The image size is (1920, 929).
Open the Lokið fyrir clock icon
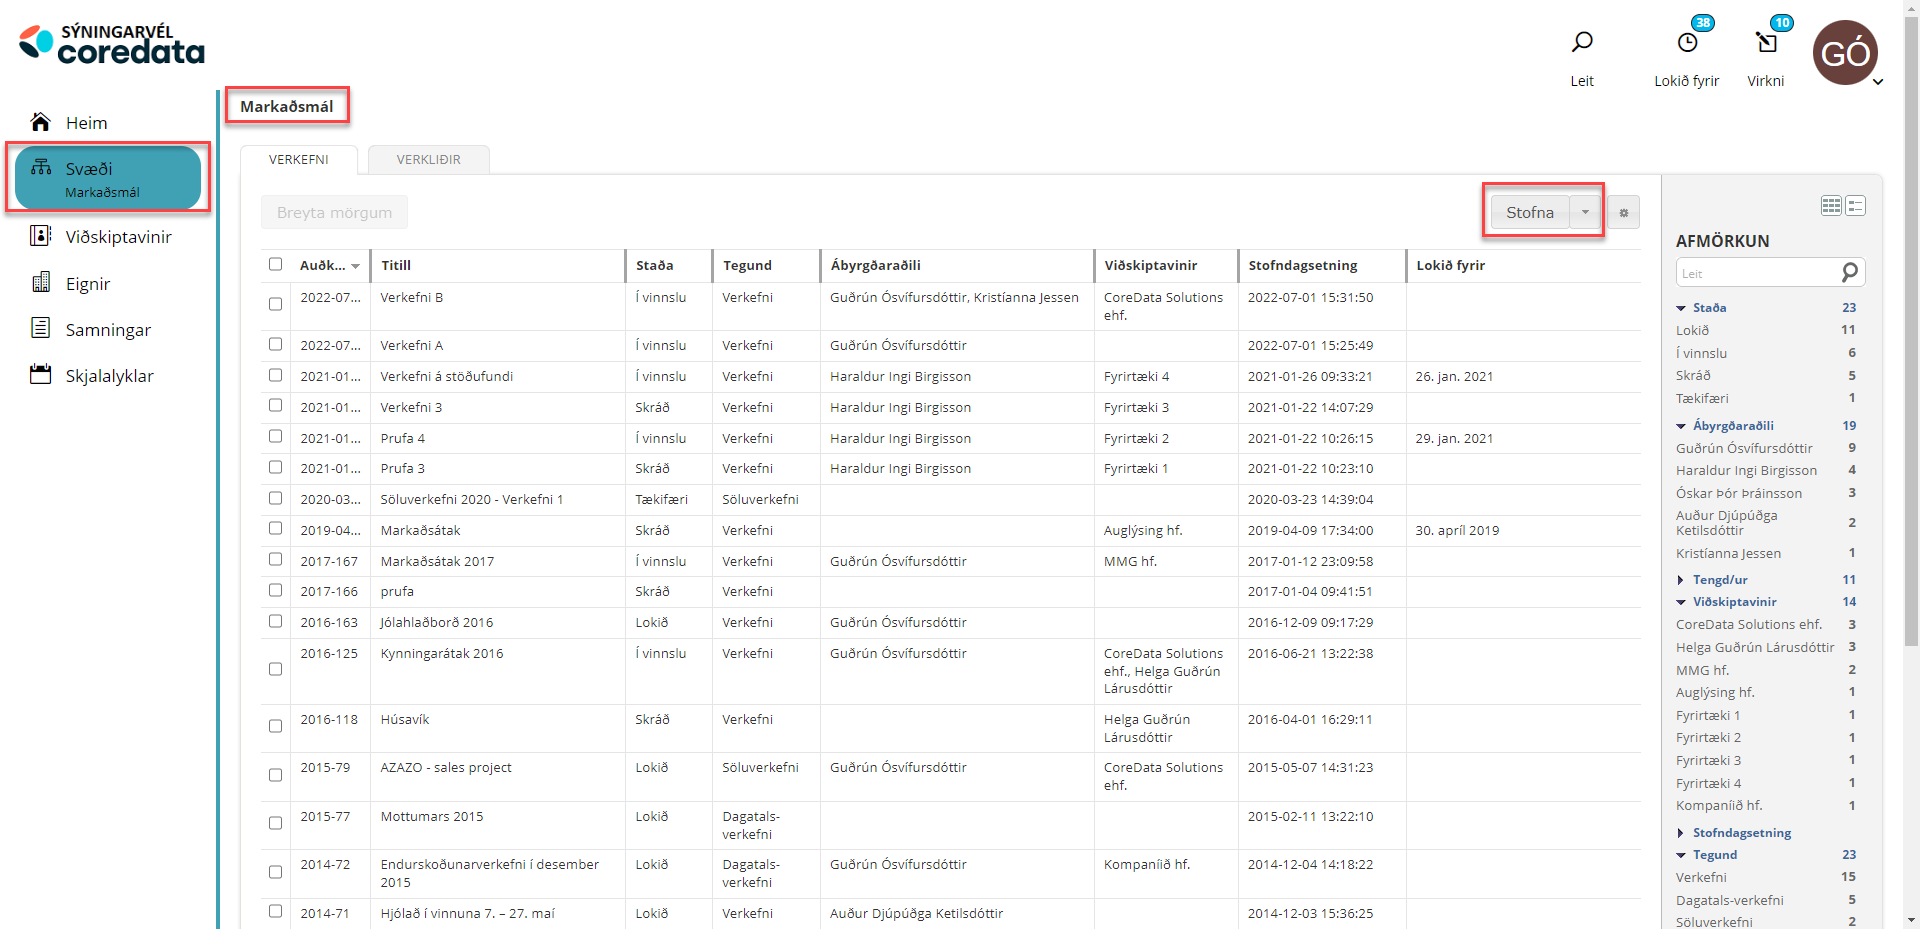click(1687, 42)
